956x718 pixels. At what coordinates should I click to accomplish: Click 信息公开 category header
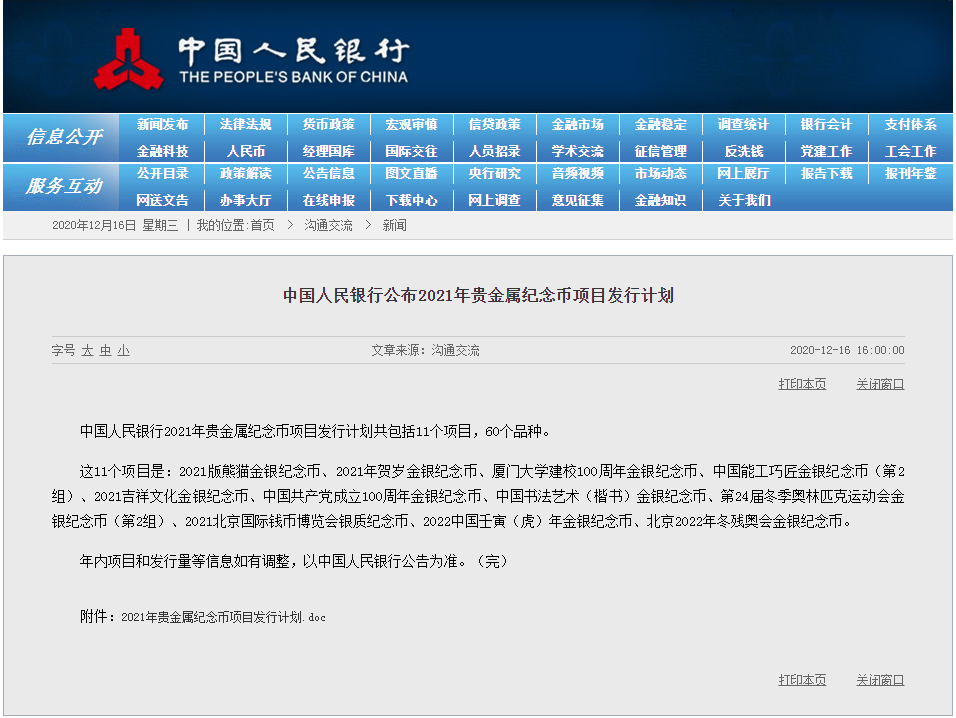(64, 137)
